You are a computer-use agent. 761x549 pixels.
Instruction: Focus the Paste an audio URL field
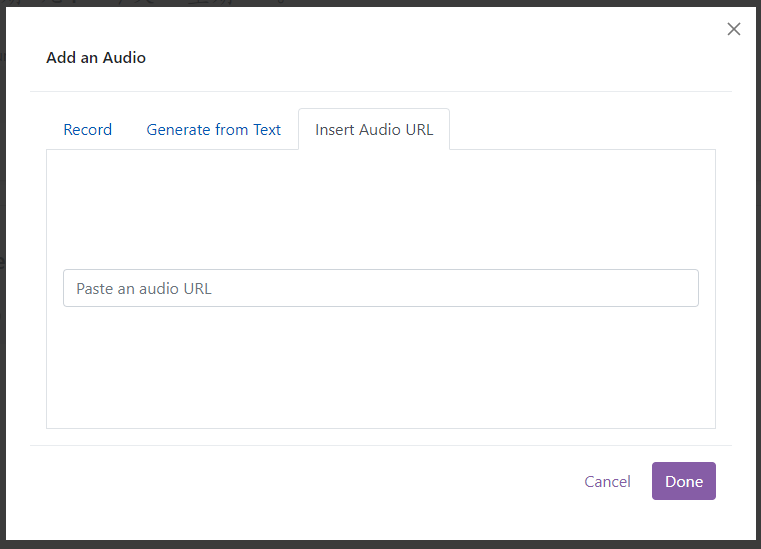[x=380, y=288]
